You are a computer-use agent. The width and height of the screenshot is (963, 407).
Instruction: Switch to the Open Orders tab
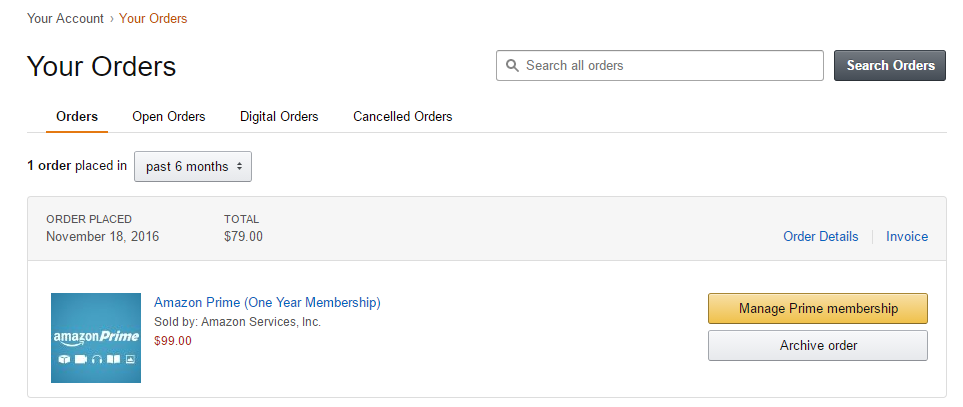pos(169,117)
